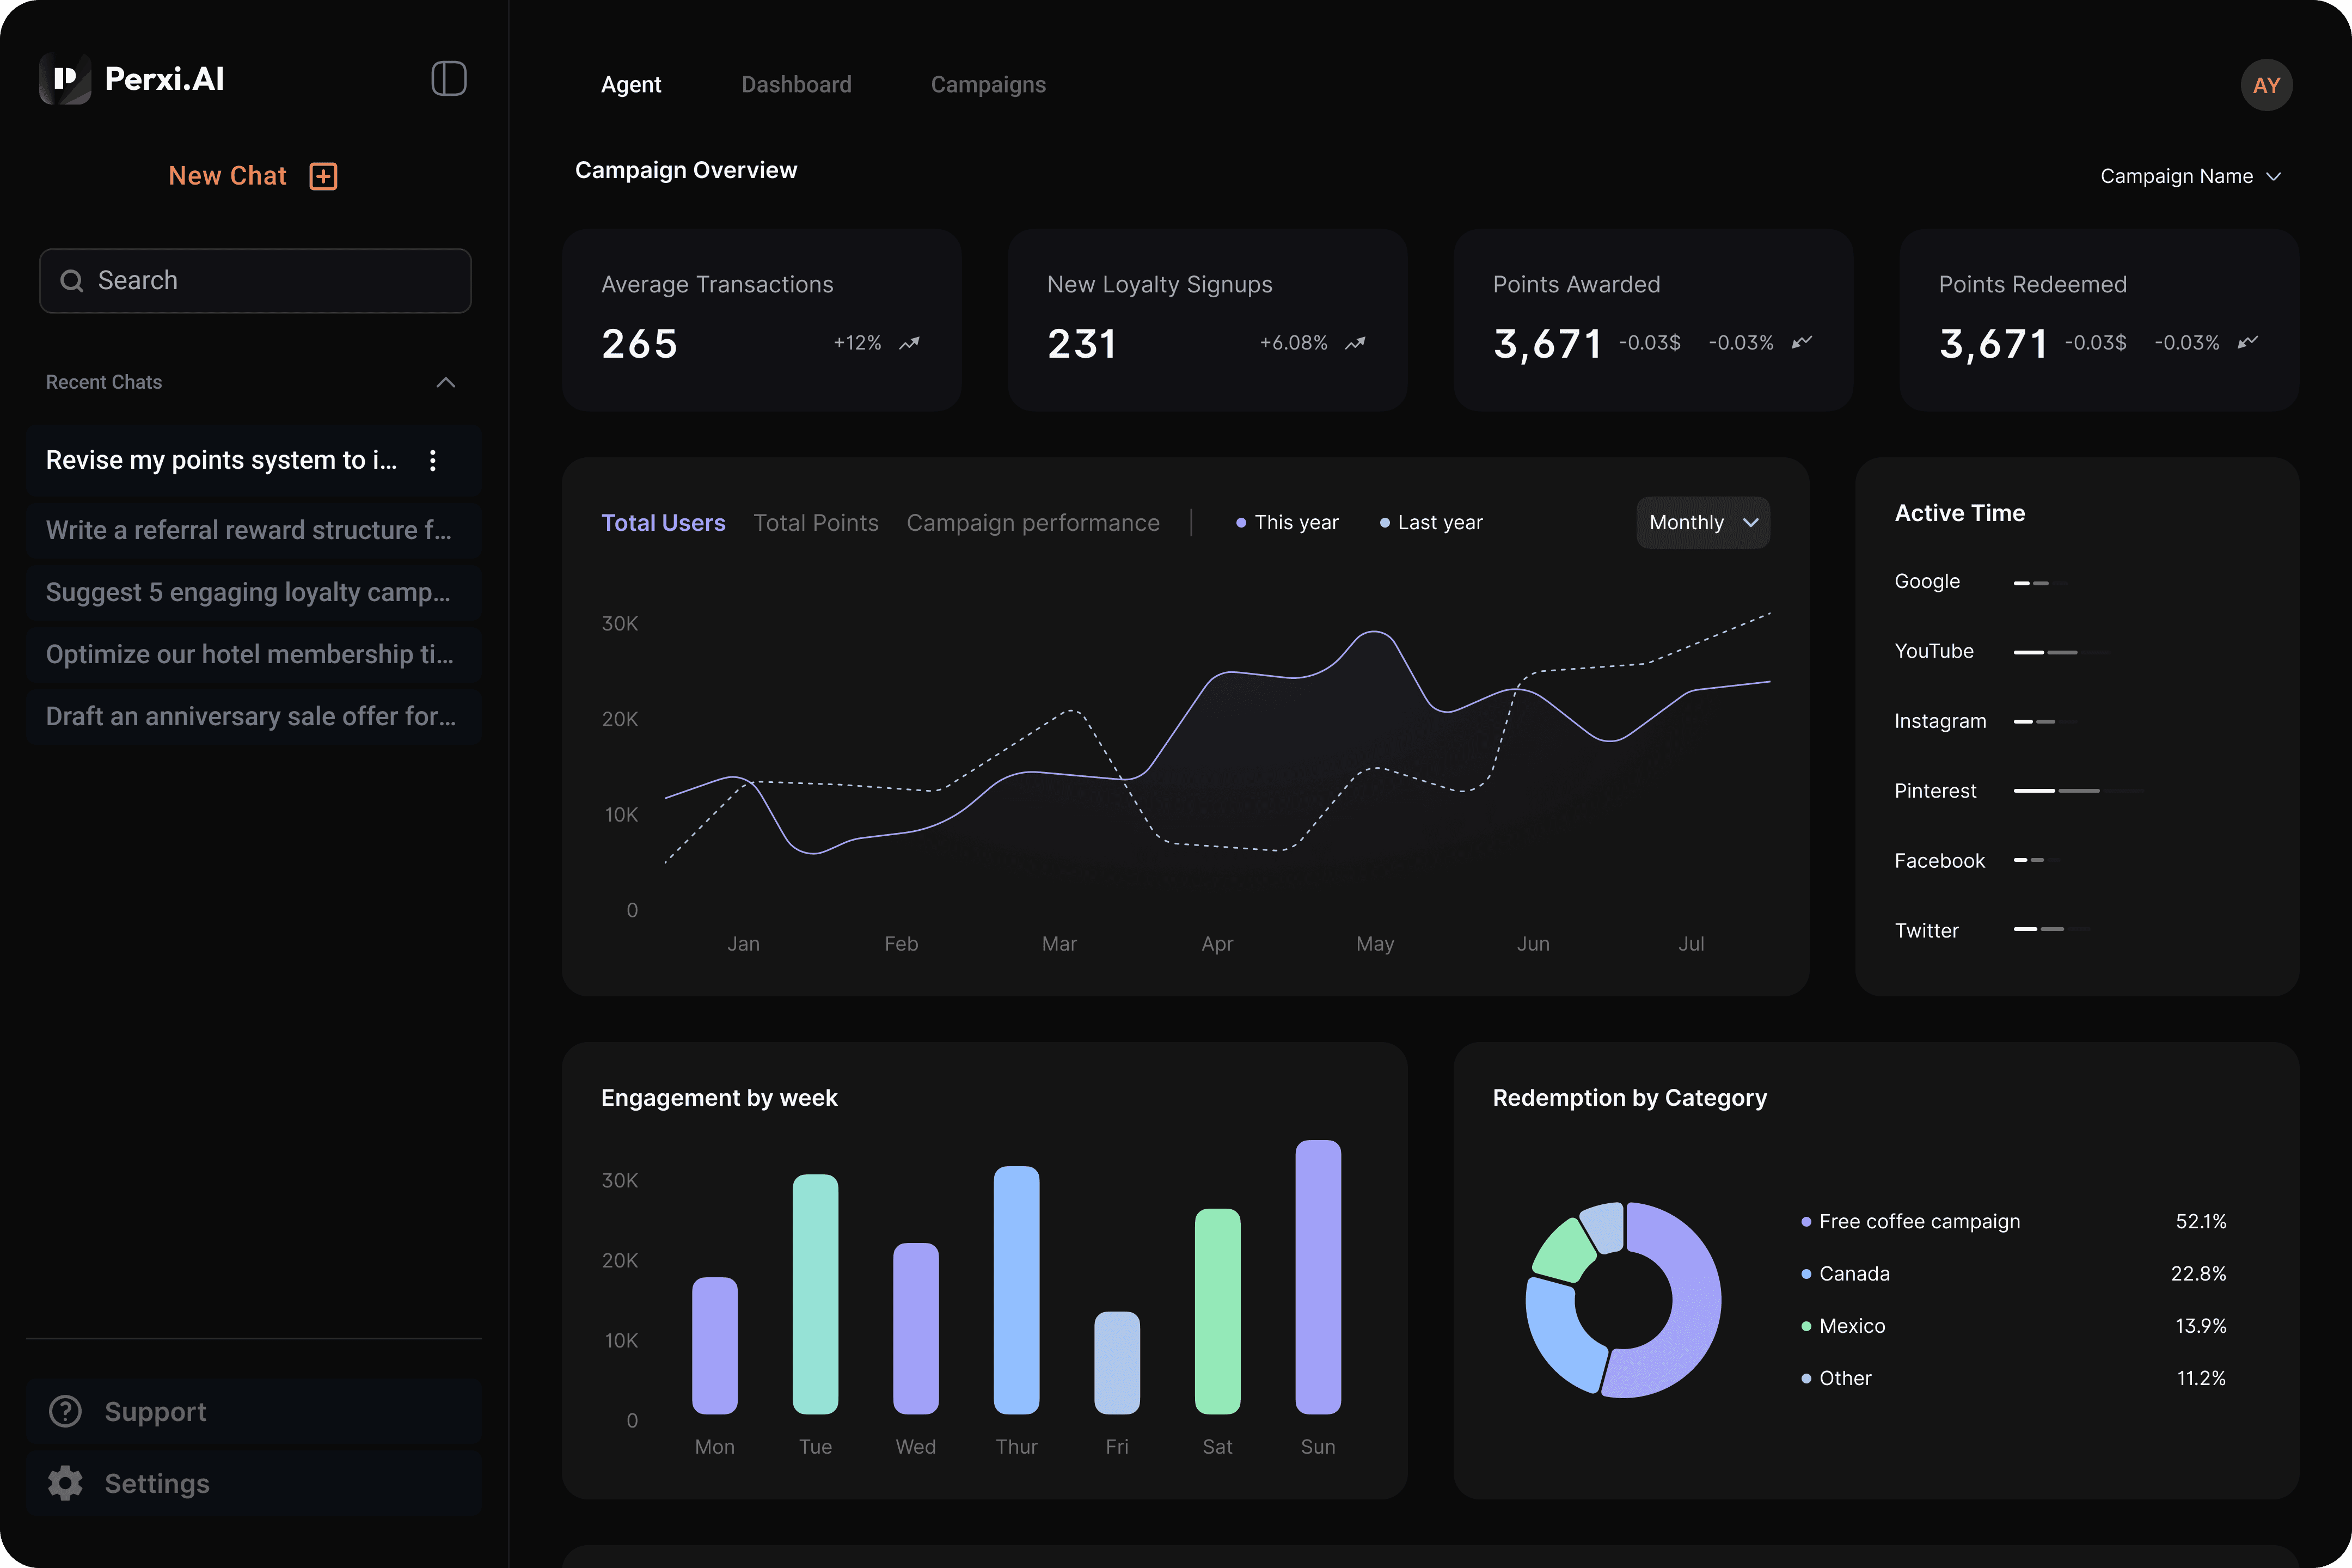Click the Perxi.AI logo icon
This screenshot has width=2352, height=1568.
(x=65, y=79)
